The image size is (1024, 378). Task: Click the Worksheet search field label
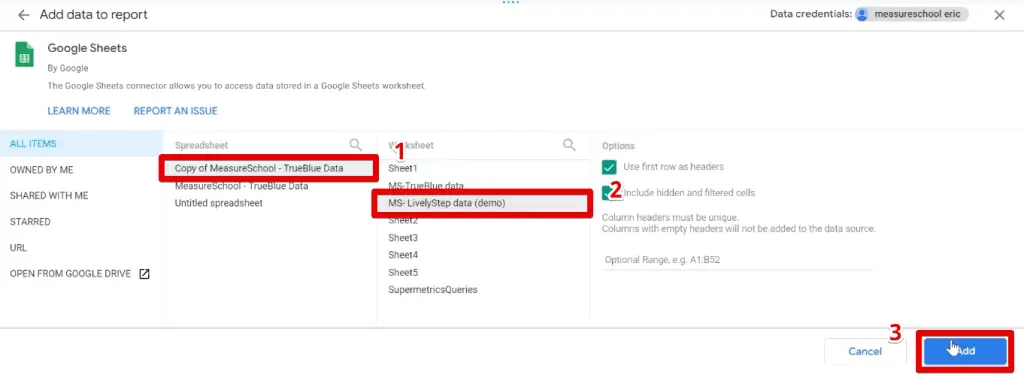pyautogui.click(x=411, y=145)
